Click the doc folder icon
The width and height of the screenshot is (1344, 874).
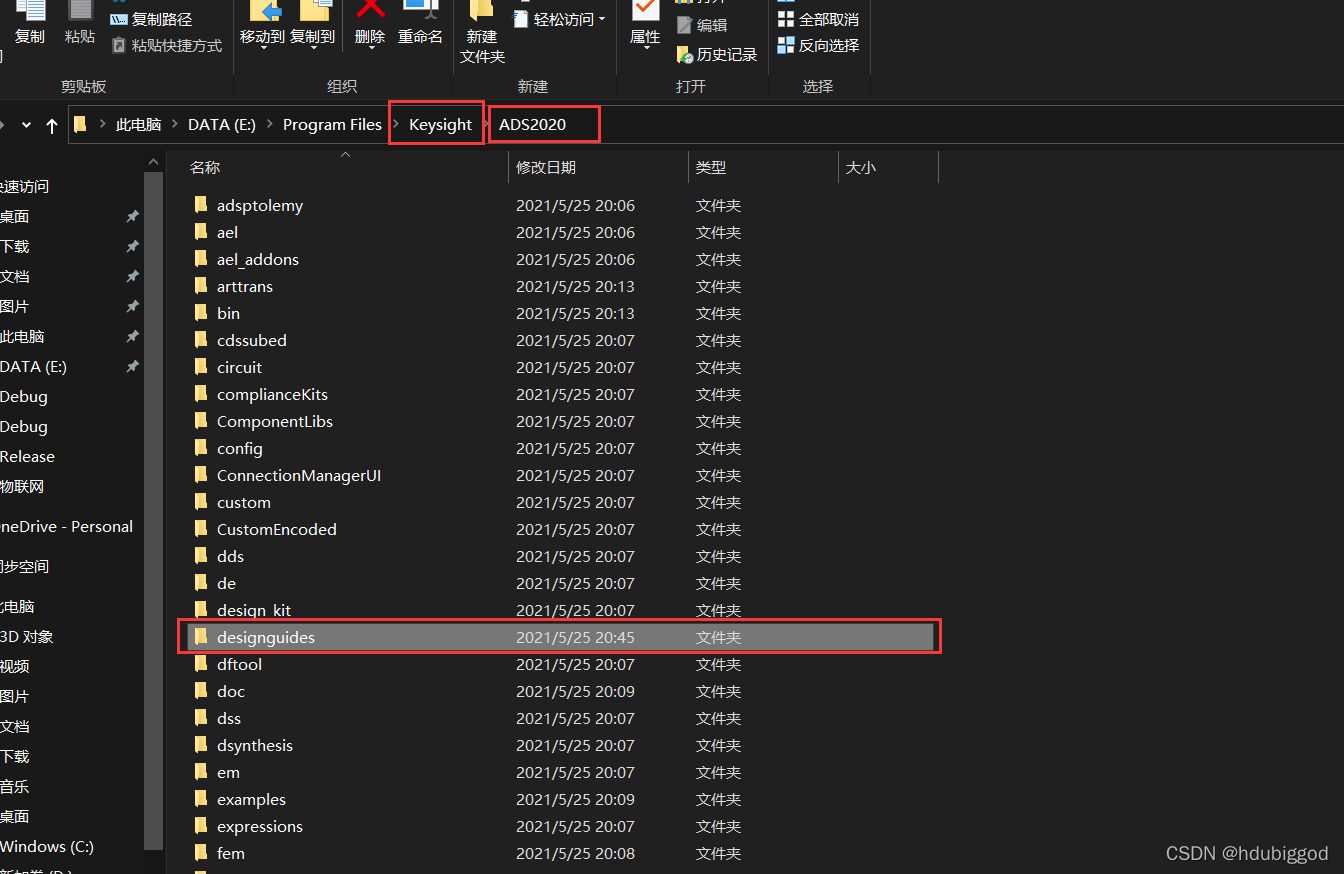tap(200, 691)
